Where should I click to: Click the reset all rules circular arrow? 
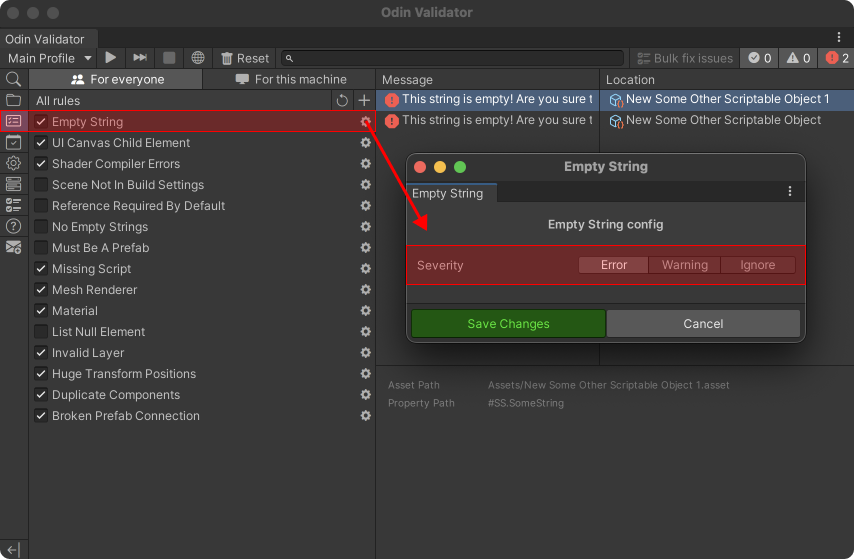pos(342,100)
